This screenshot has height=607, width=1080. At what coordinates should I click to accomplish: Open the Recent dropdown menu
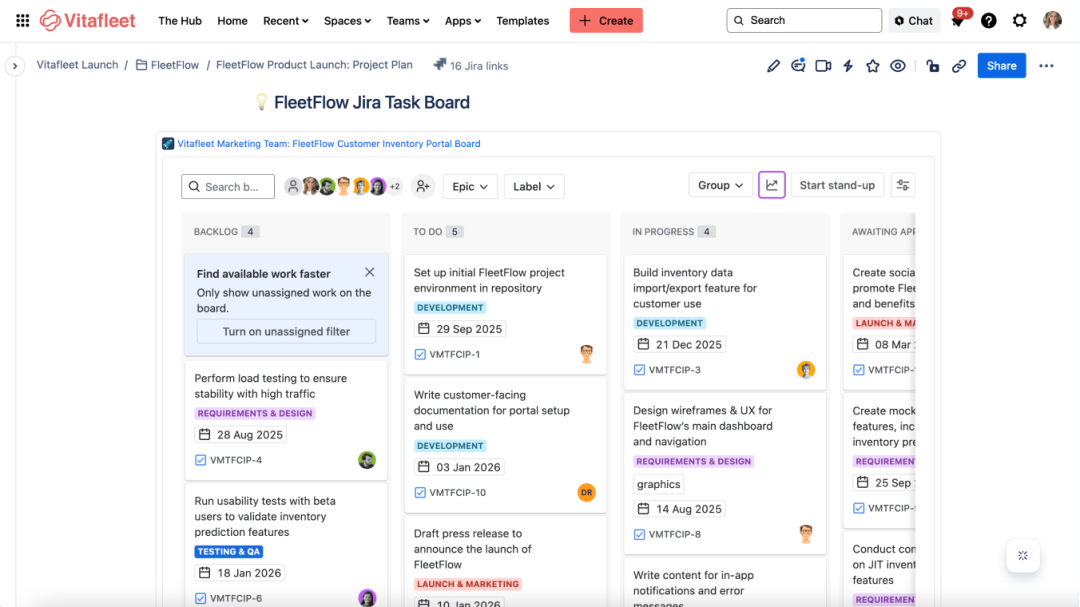pos(286,21)
